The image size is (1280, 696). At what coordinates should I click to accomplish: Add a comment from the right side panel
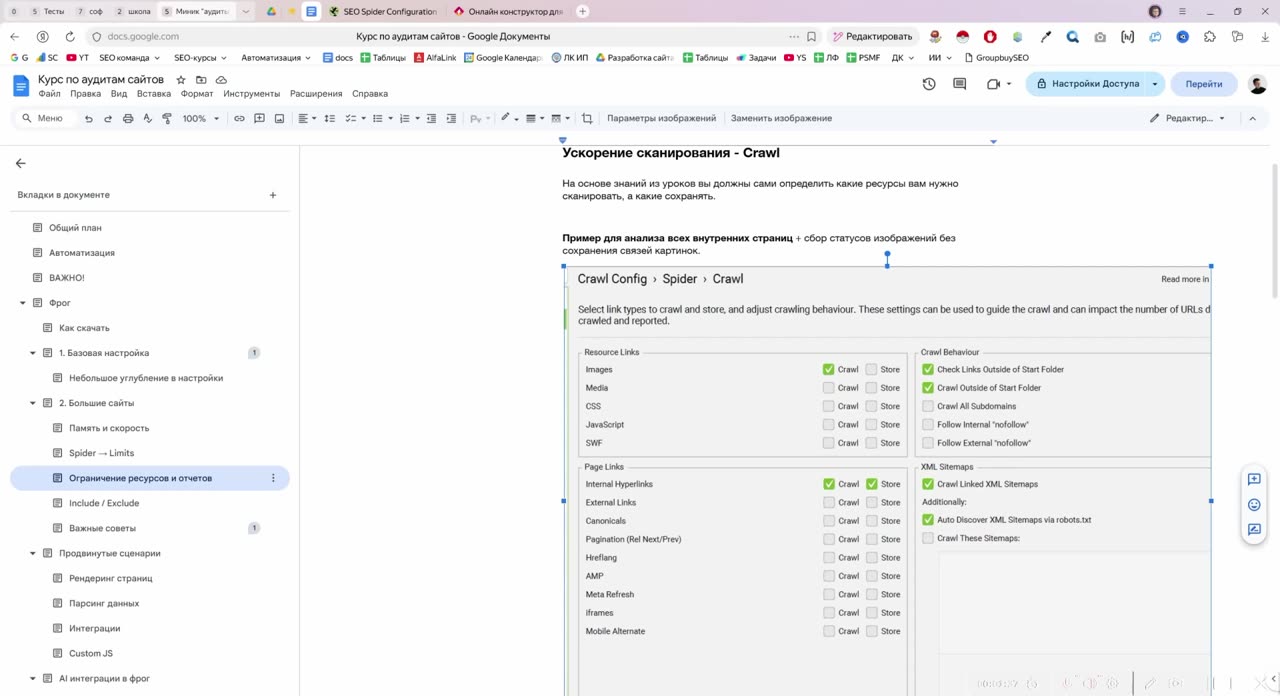(1254, 479)
